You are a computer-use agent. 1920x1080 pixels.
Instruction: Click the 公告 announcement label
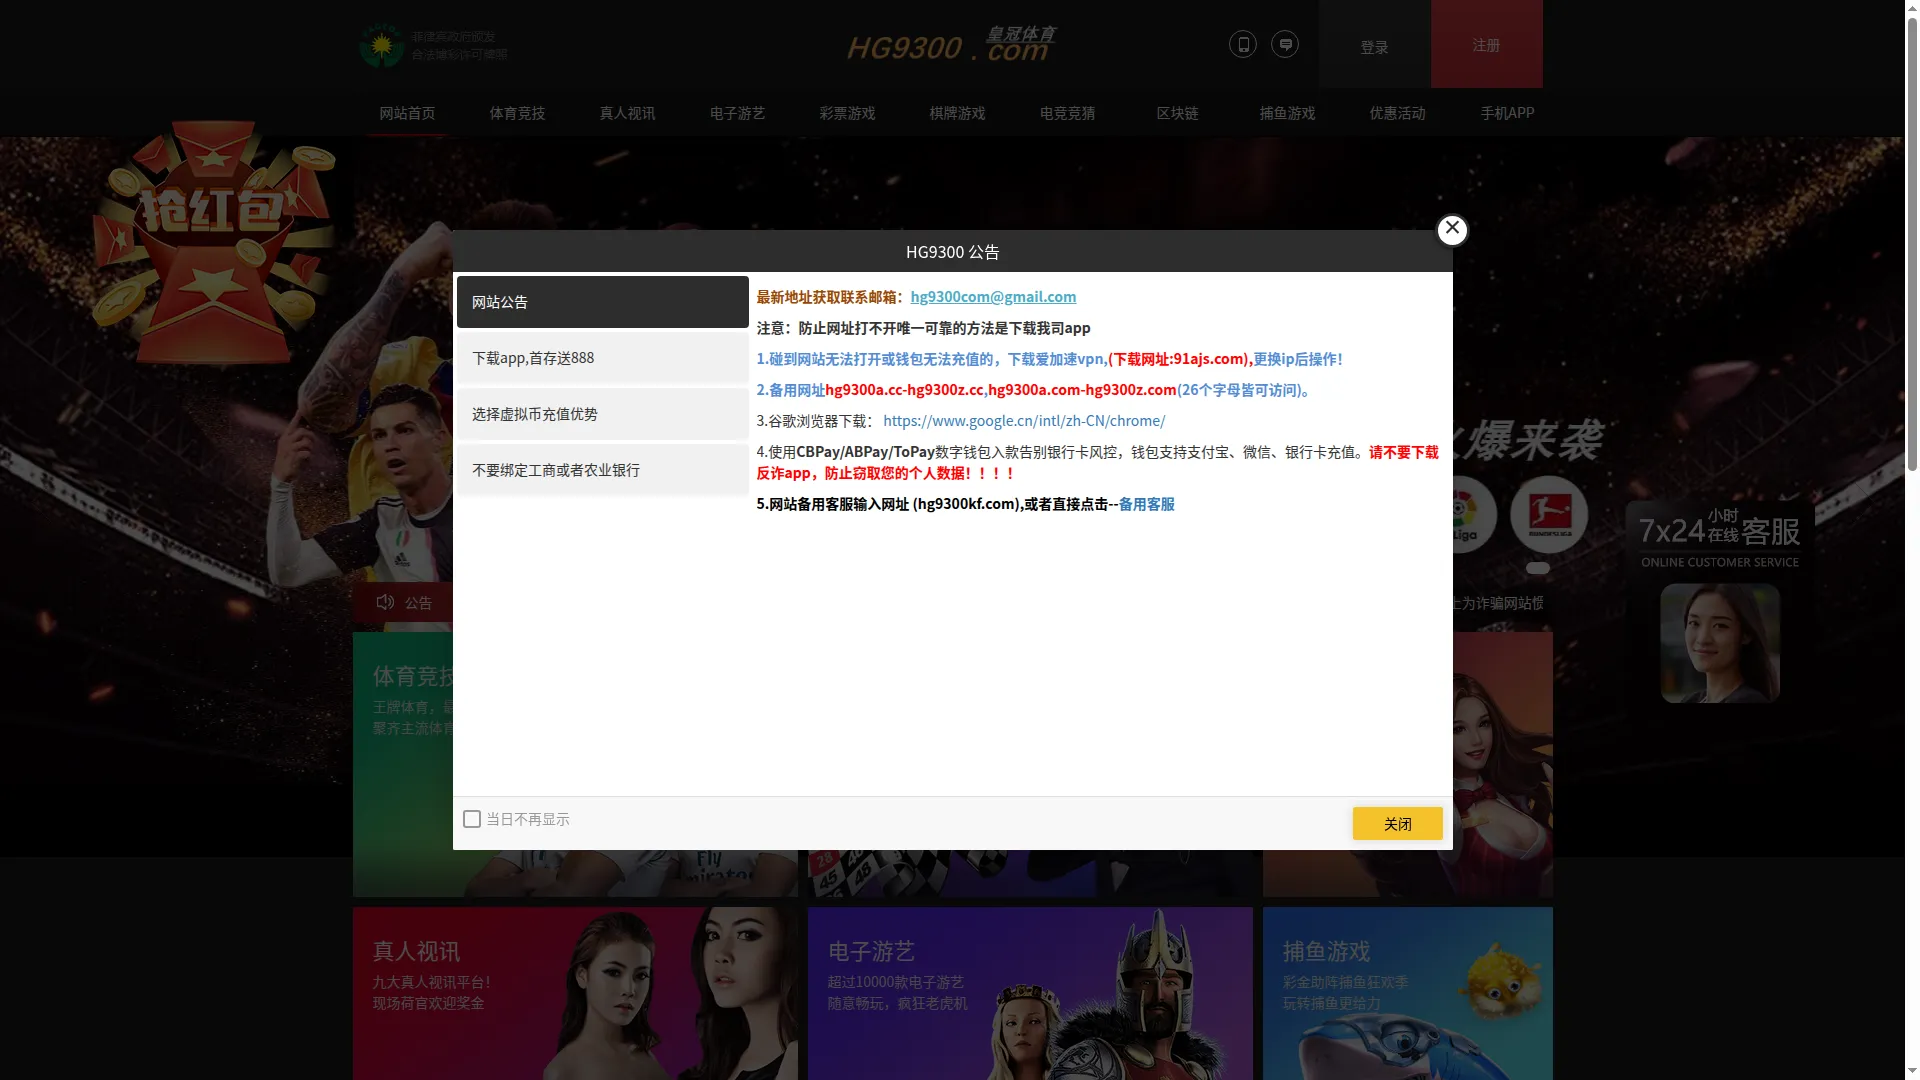point(418,603)
